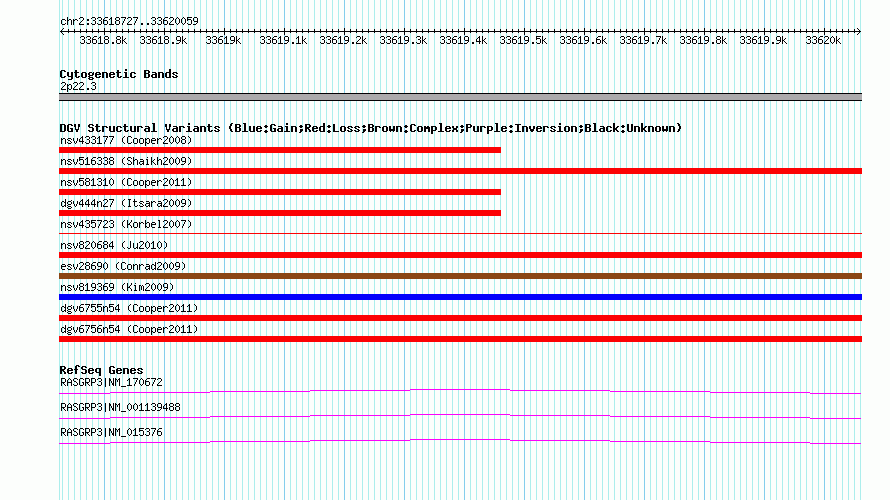Click the 2p22.3 band label

78,86
